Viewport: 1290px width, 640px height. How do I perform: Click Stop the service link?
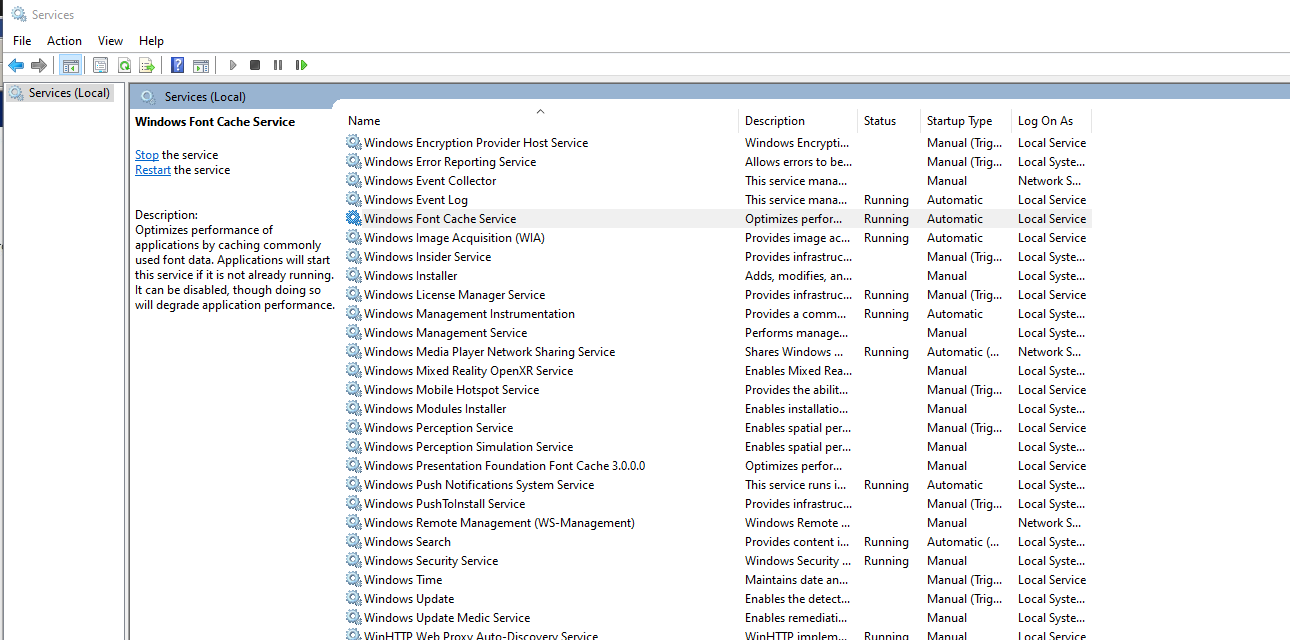(x=147, y=155)
